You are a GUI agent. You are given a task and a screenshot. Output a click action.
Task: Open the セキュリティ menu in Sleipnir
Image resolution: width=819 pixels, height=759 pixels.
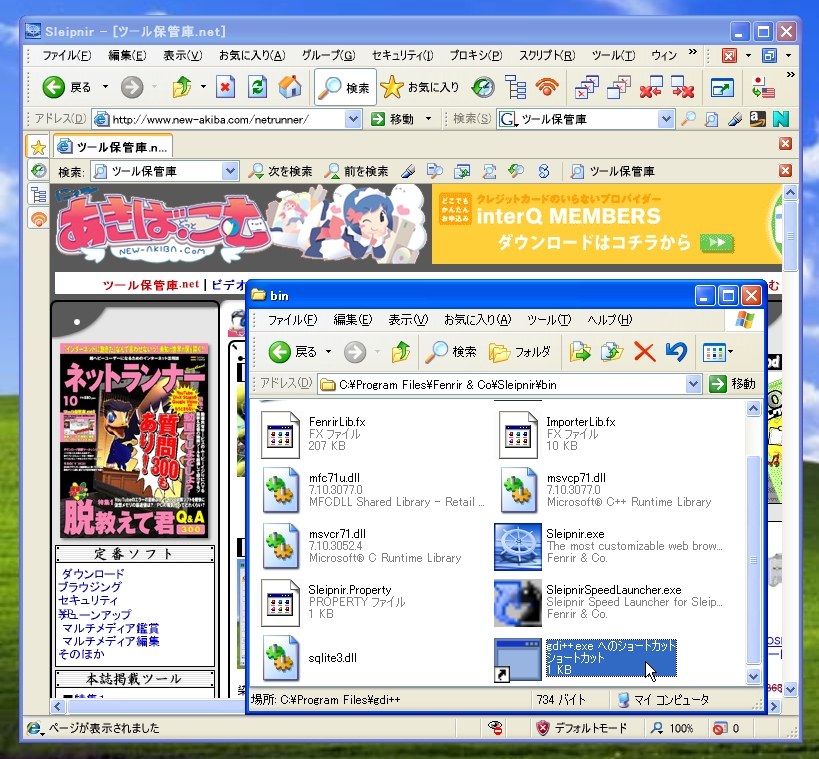pyautogui.click(x=402, y=55)
